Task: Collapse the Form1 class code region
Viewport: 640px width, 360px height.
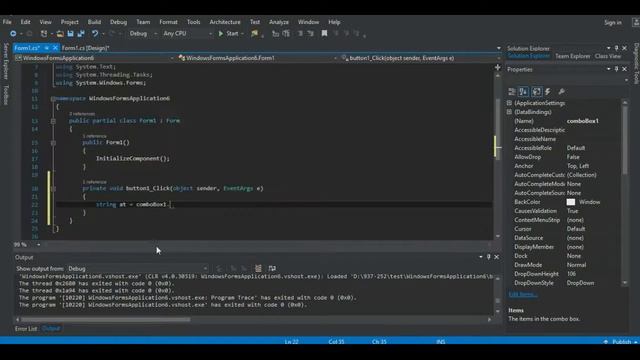Action: [53, 121]
